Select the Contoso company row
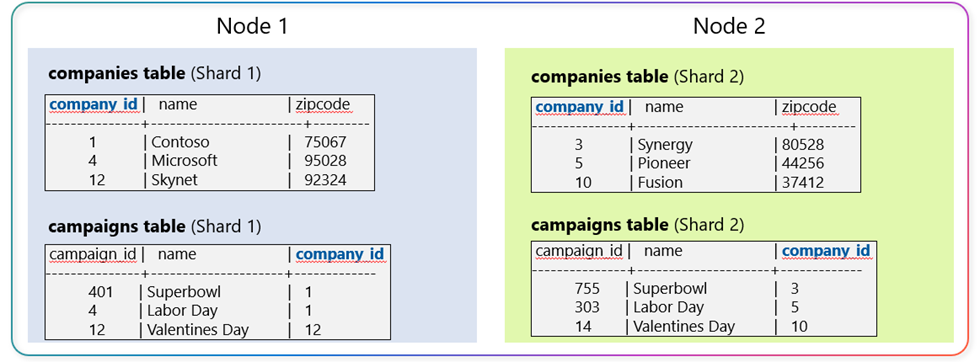This screenshot has width=980, height=362. point(209,142)
